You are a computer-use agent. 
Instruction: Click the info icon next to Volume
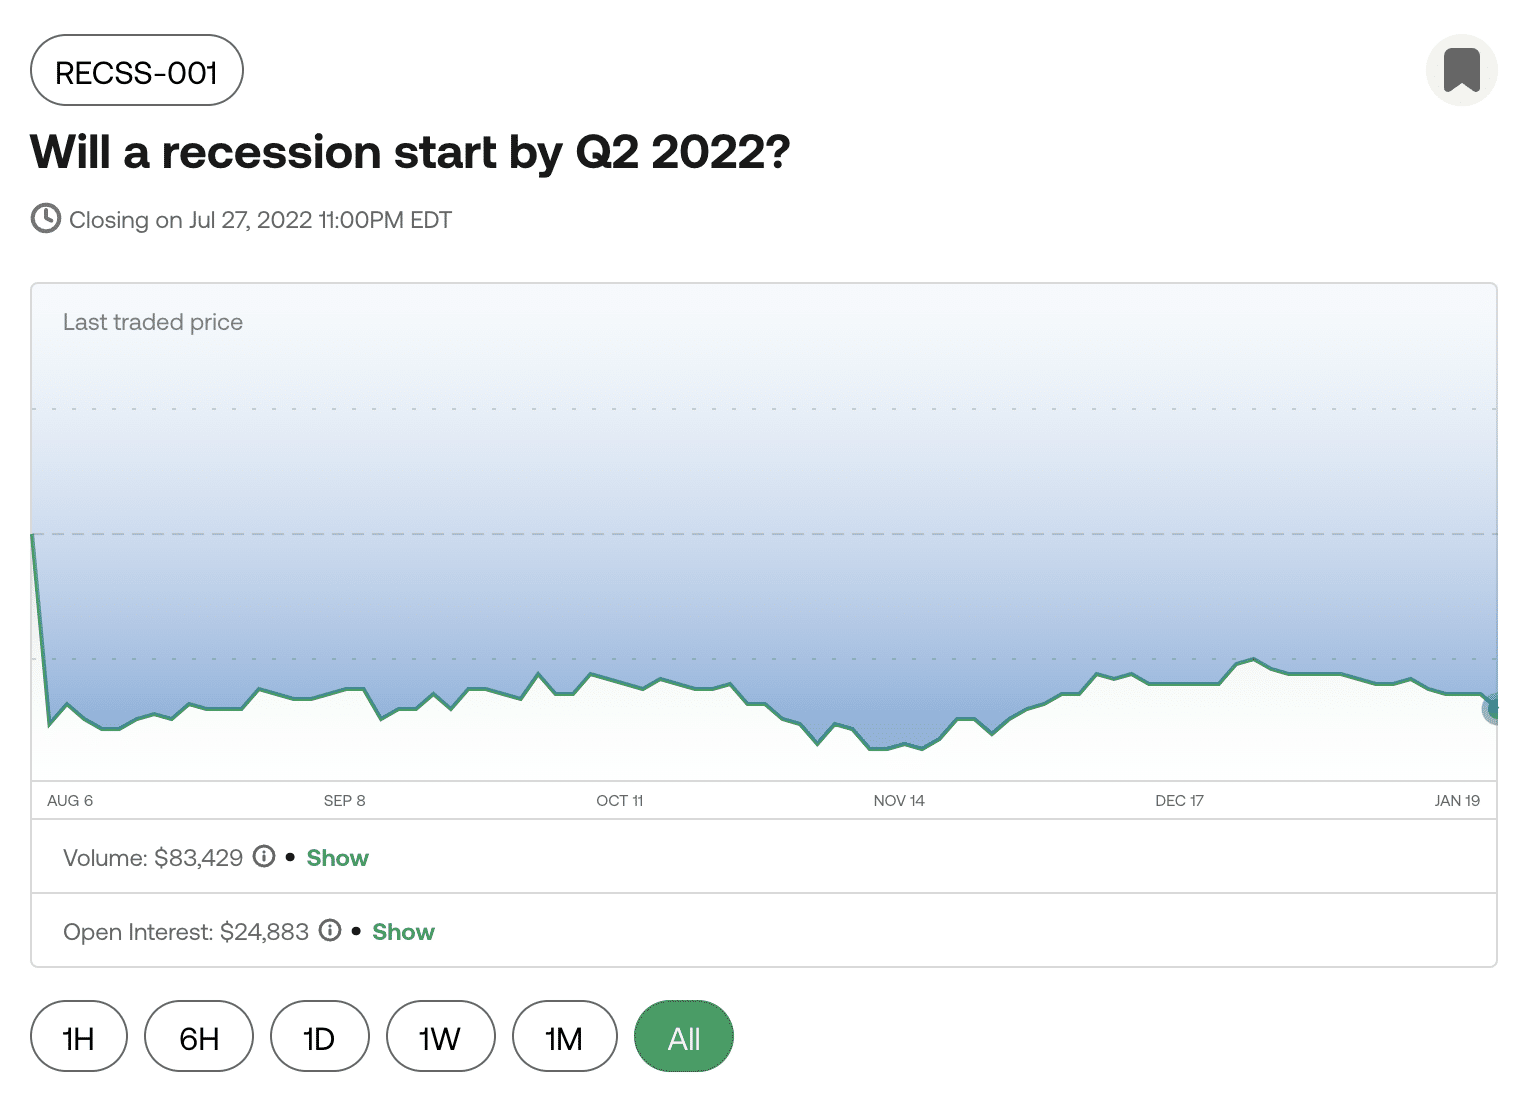(x=264, y=857)
